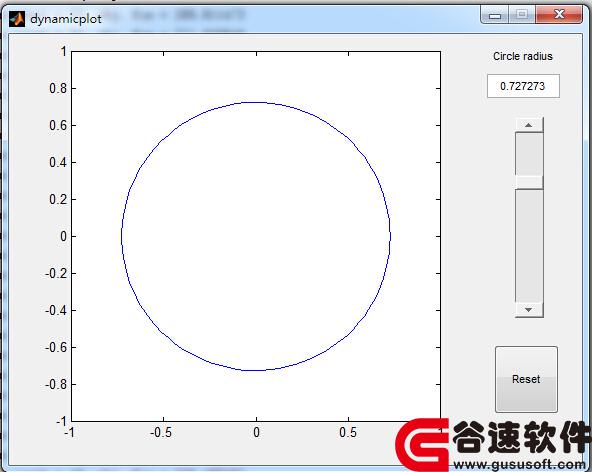Click the Reset button

point(526,379)
